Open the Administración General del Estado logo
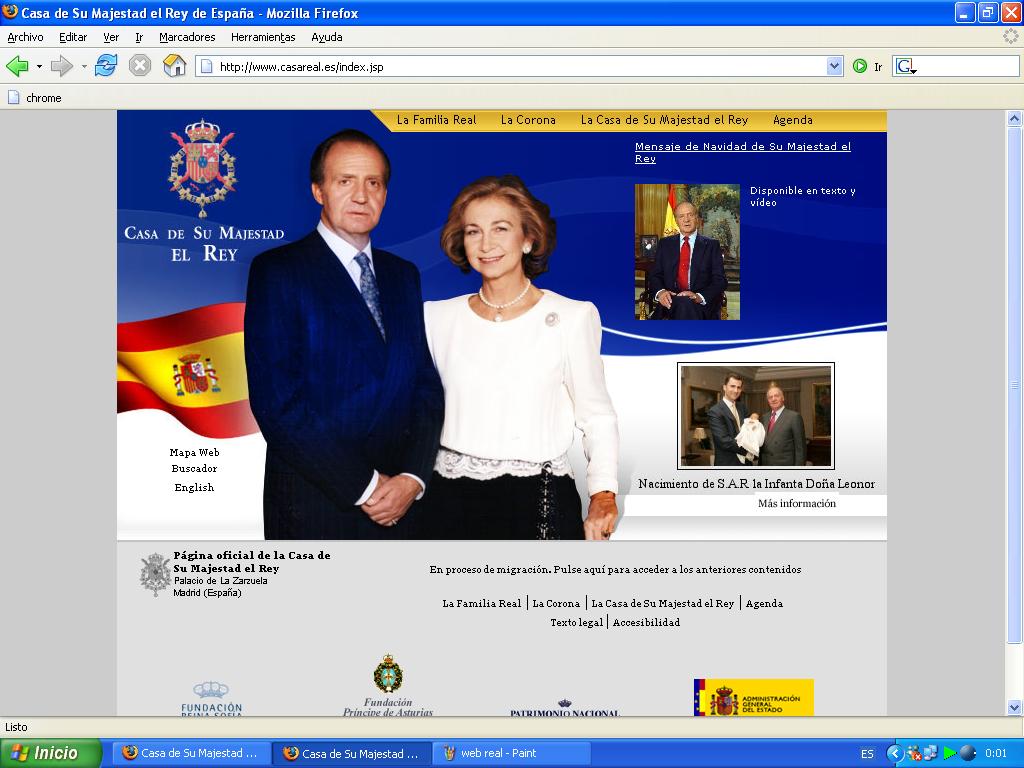Viewport: 1024px width, 768px height. click(754, 697)
